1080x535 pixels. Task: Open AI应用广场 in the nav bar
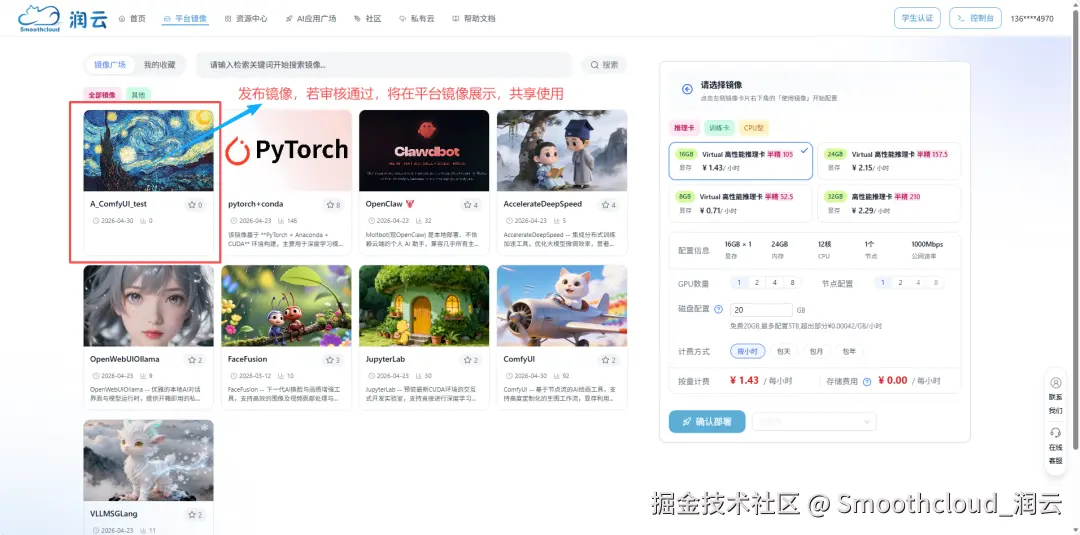pos(311,19)
